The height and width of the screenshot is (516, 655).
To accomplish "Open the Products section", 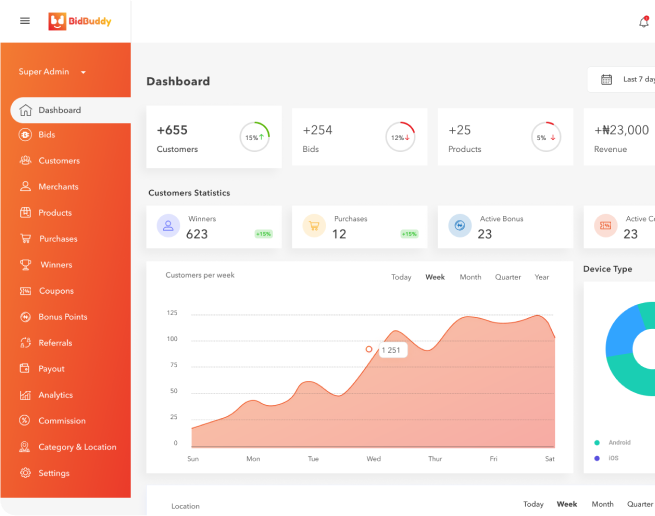I will pyautogui.click(x=55, y=213).
